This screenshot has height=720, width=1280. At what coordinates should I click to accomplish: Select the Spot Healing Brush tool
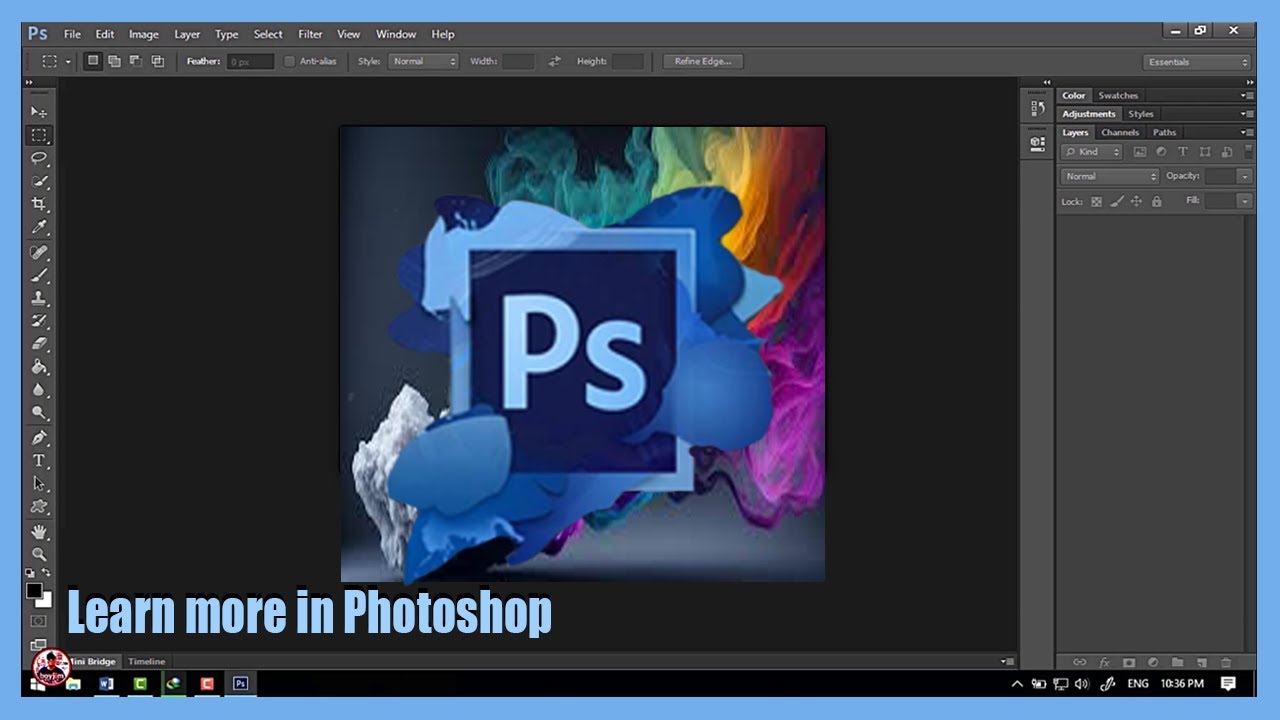click(39, 252)
